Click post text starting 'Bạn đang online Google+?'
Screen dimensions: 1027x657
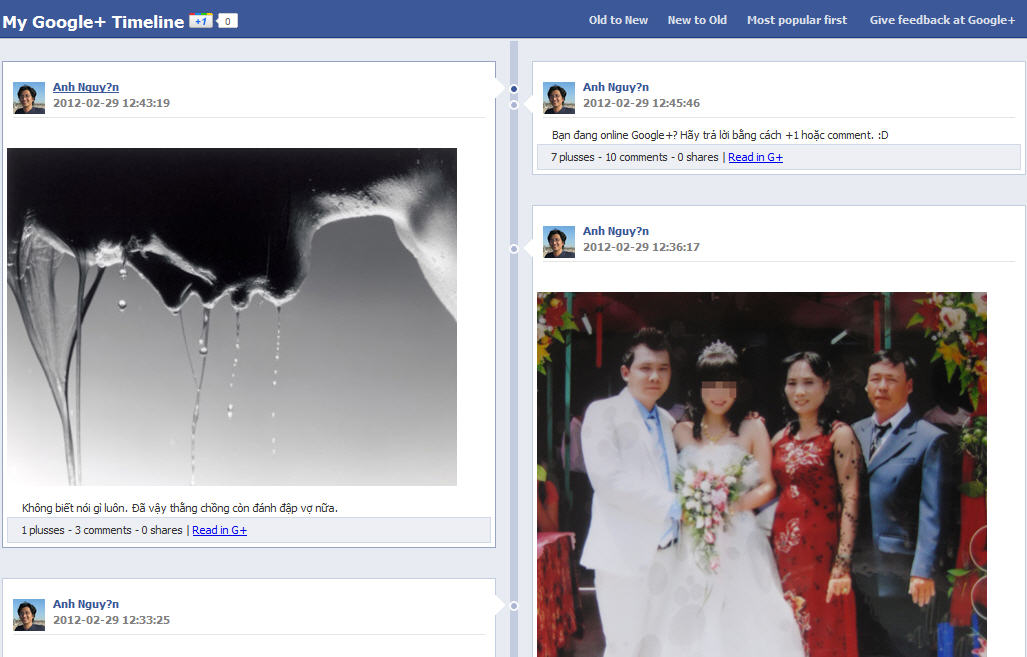[x=720, y=135]
